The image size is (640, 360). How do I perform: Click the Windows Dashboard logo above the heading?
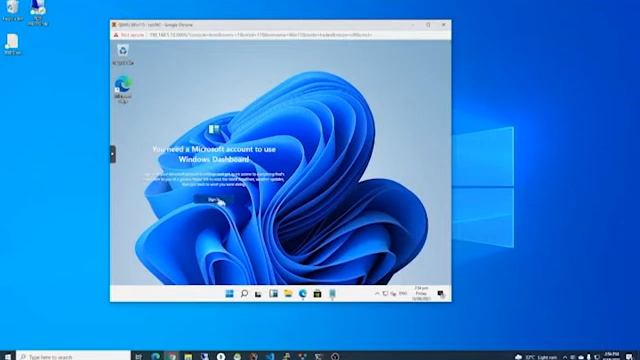[214, 129]
